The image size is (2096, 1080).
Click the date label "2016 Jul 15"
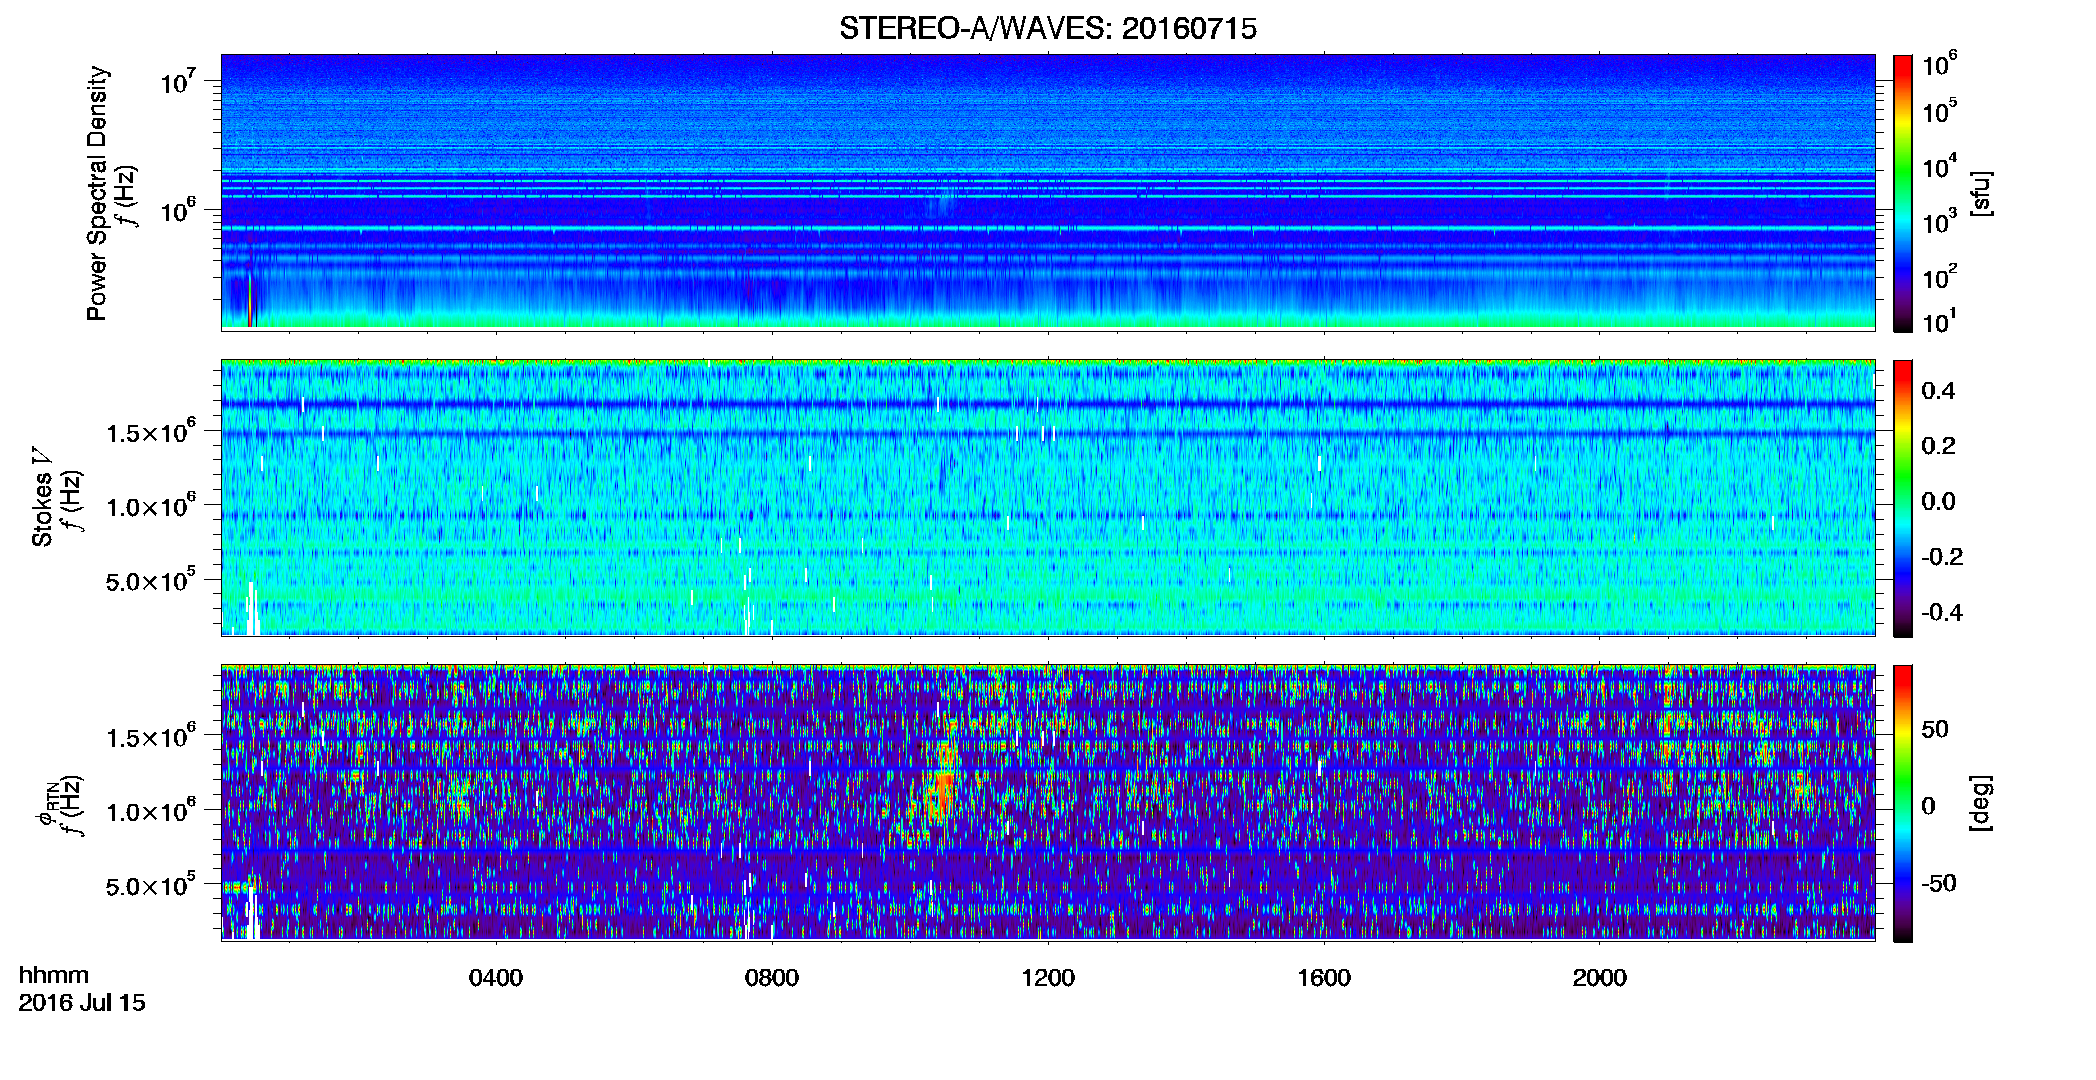pyautogui.click(x=82, y=1003)
